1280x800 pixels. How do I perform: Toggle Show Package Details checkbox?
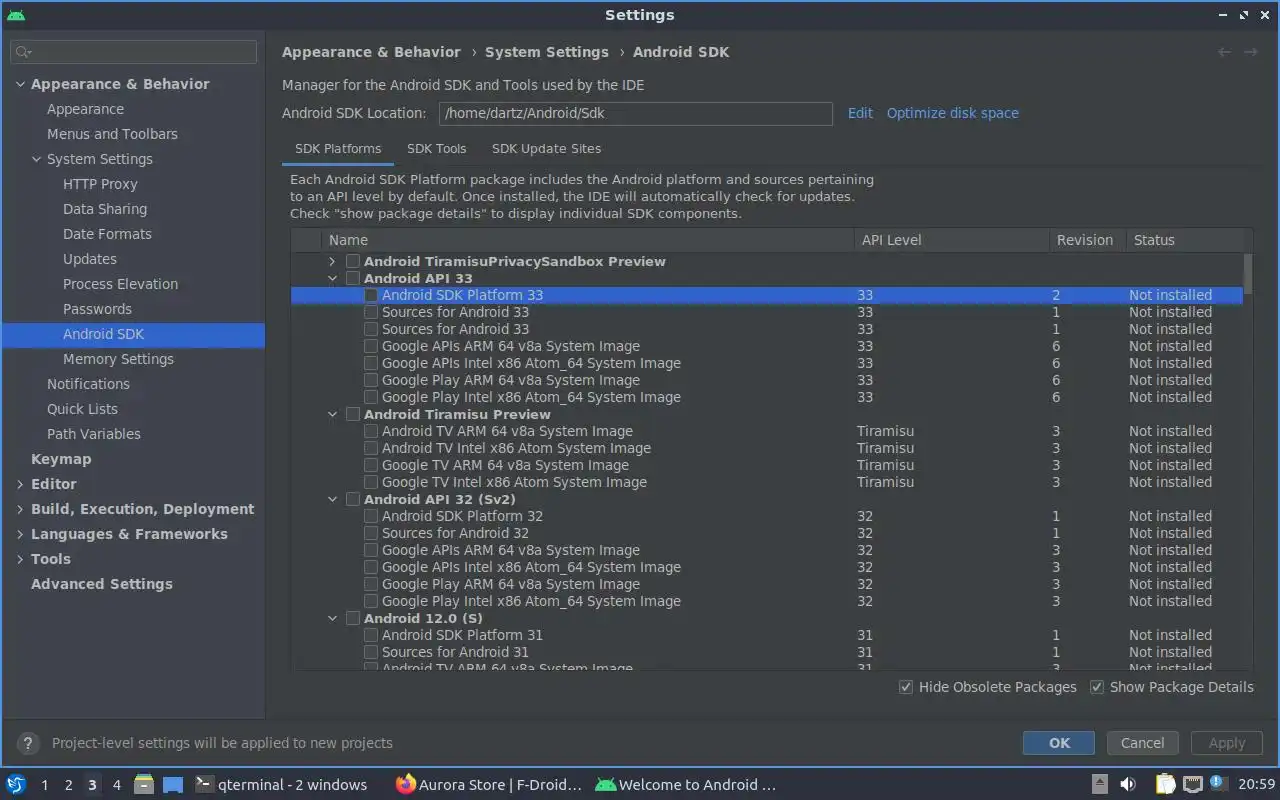[1097, 687]
